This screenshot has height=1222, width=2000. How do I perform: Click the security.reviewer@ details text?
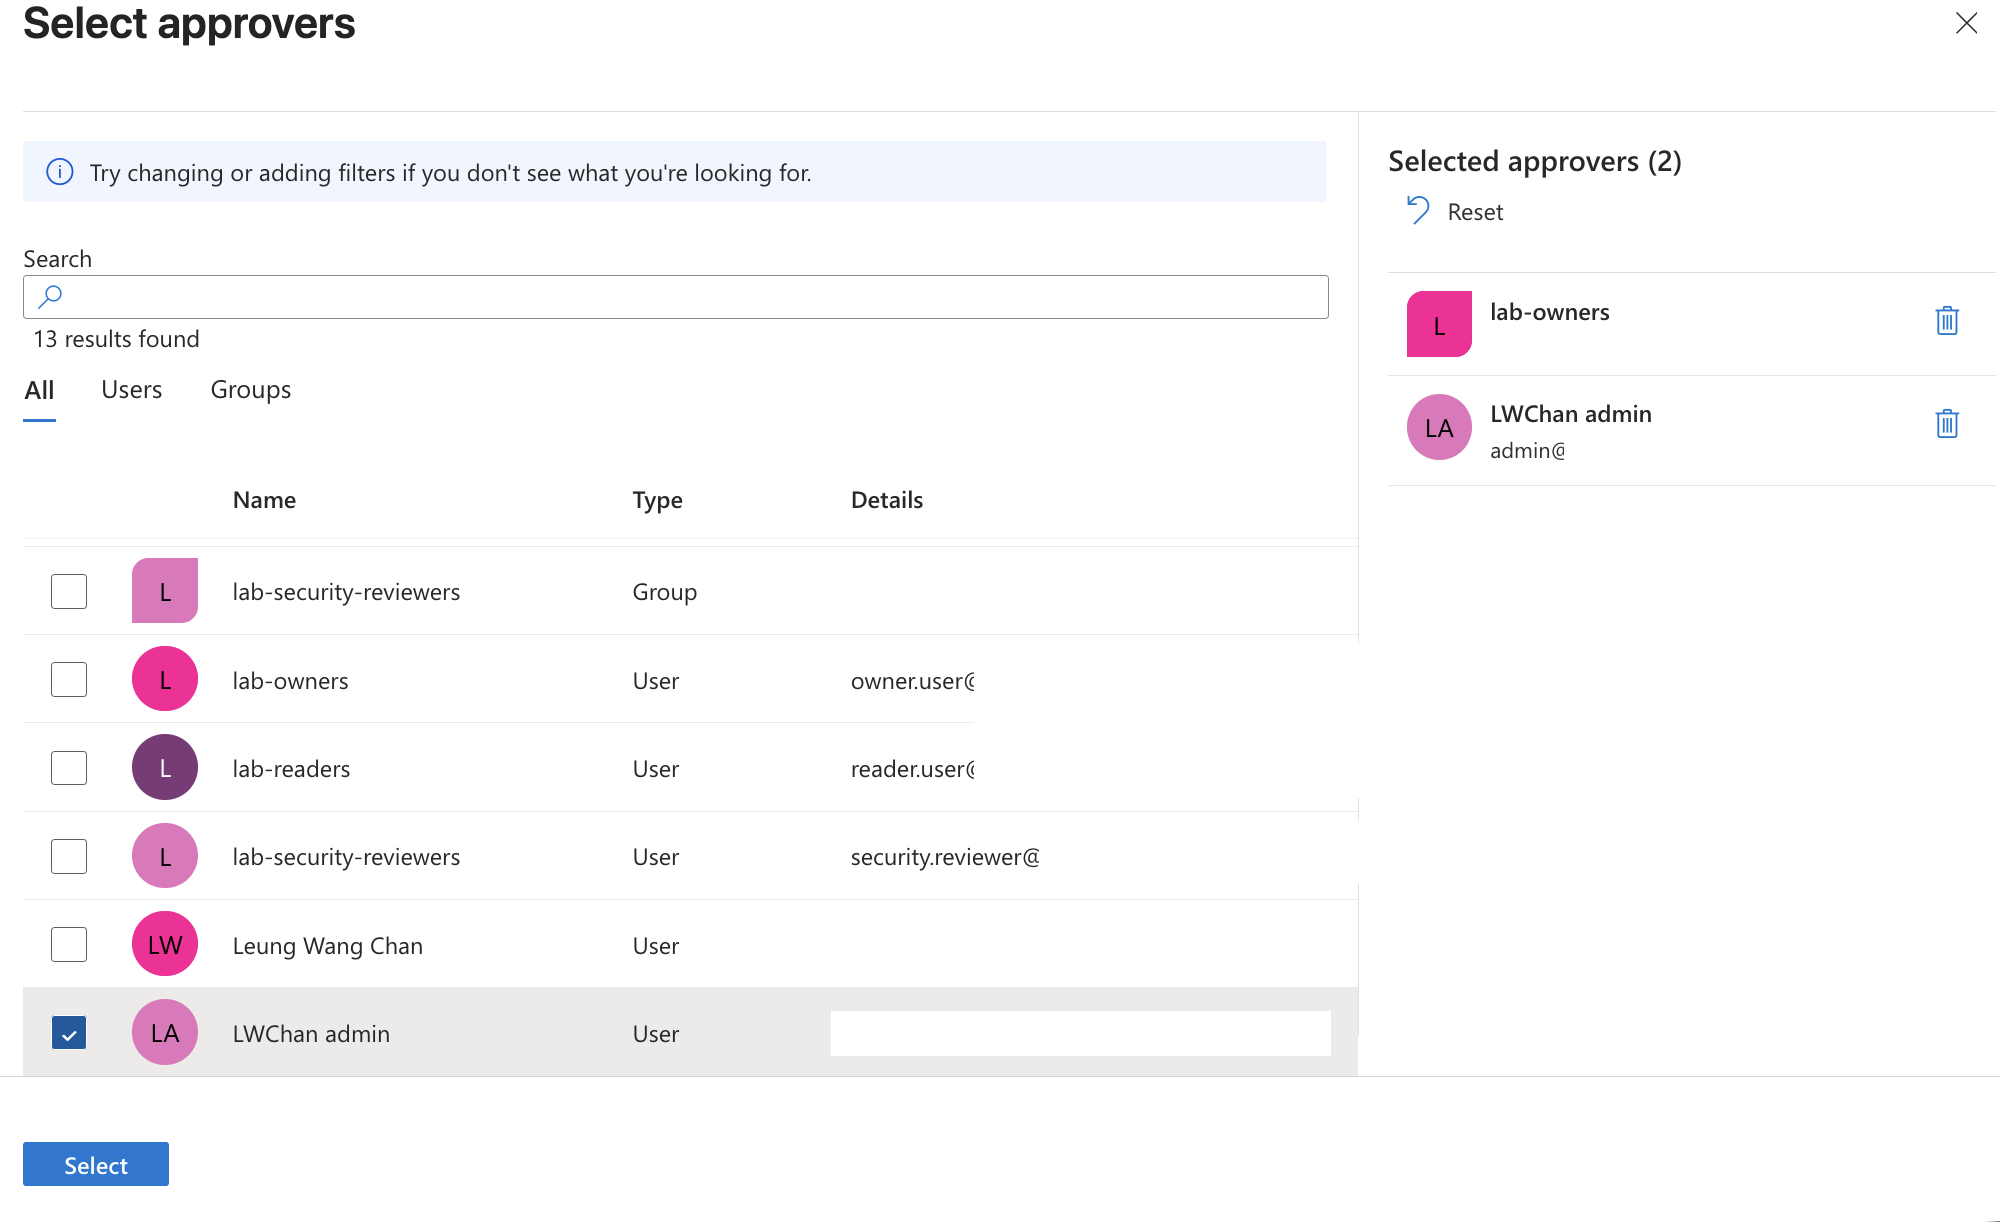coord(945,857)
